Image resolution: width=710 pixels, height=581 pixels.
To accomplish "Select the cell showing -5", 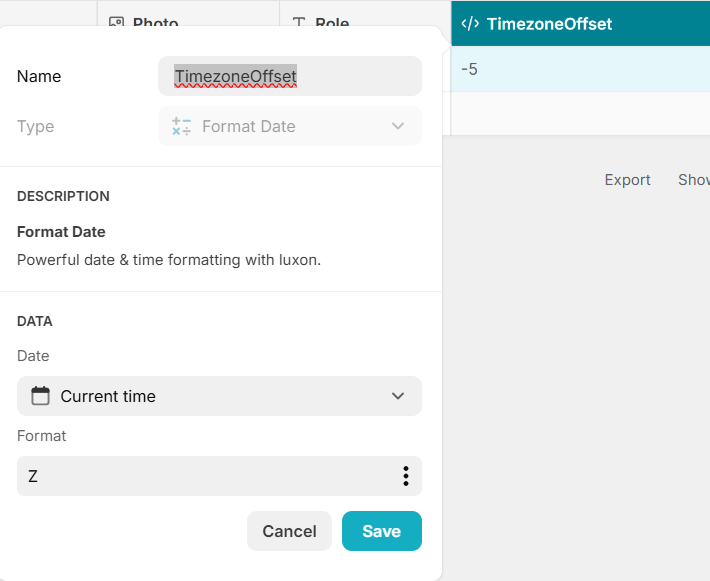I will click(x=580, y=69).
